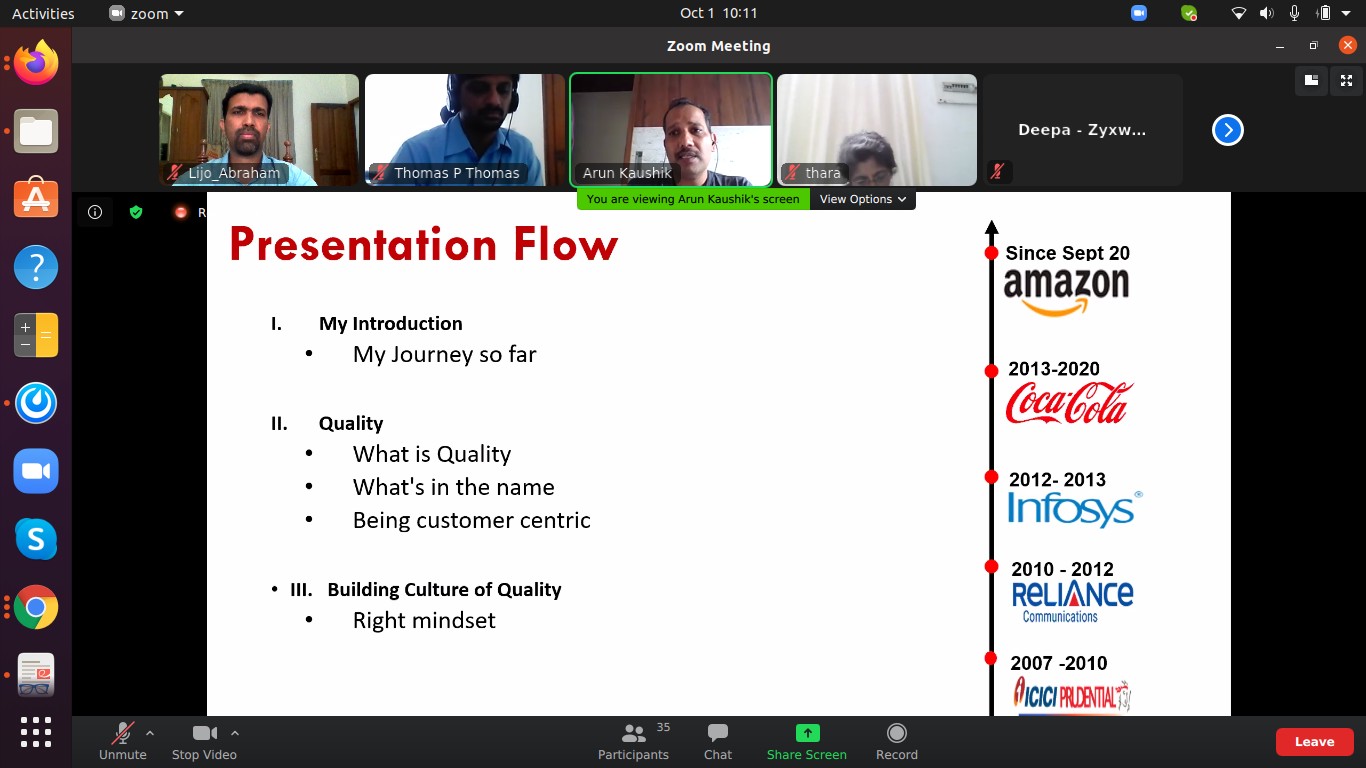The width and height of the screenshot is (1366, 768).
Task: Click the green encryption shield icon
Action: 136,212
